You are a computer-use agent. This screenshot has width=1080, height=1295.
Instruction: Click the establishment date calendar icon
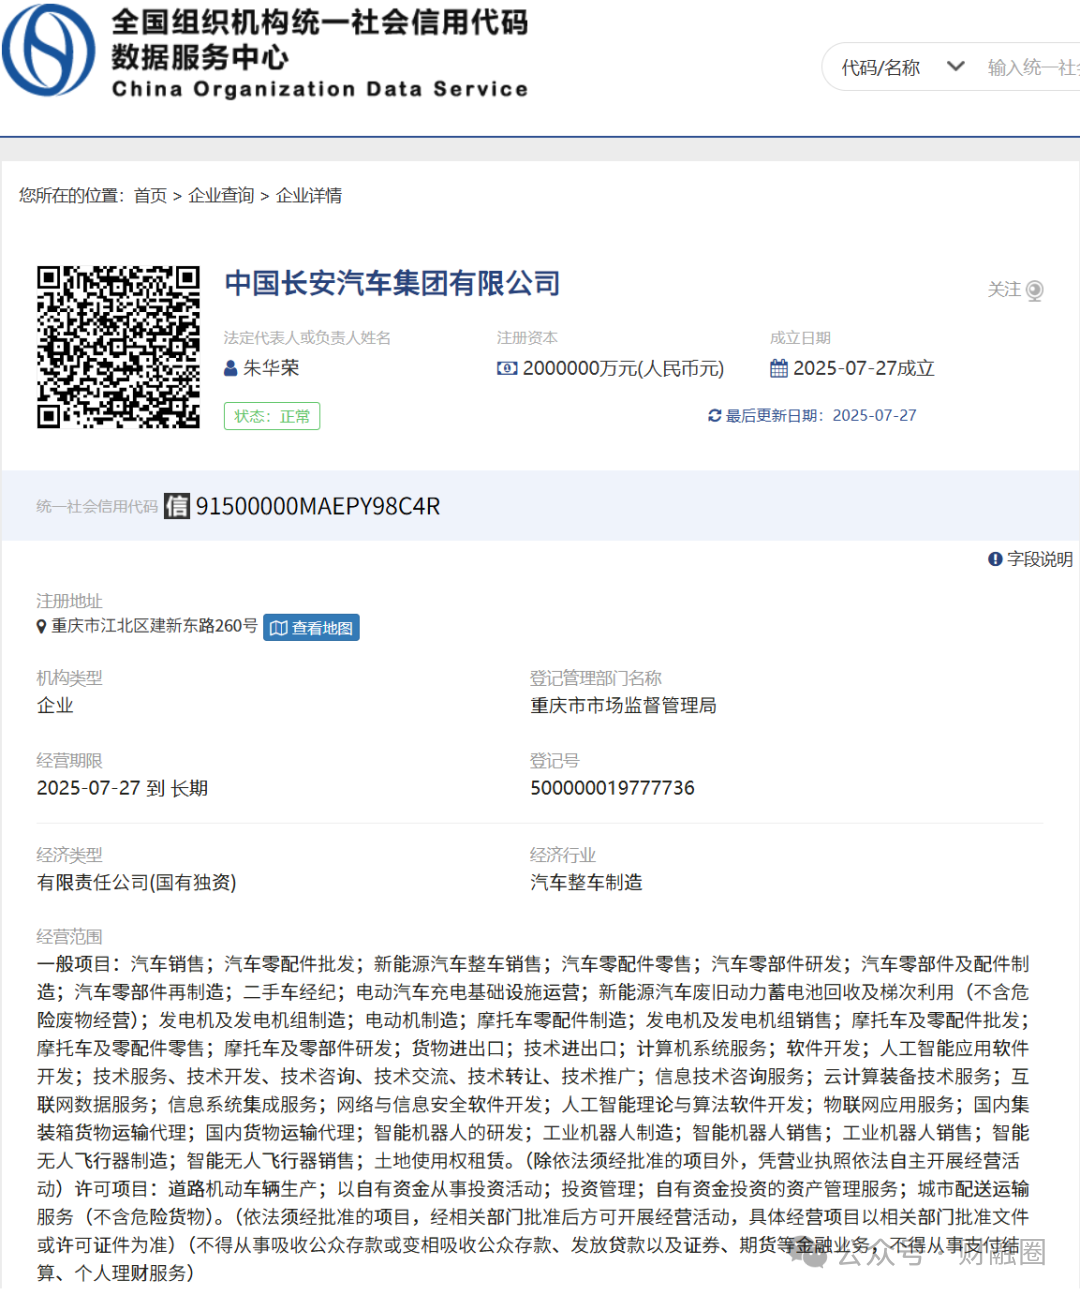(x=779, y=368)
